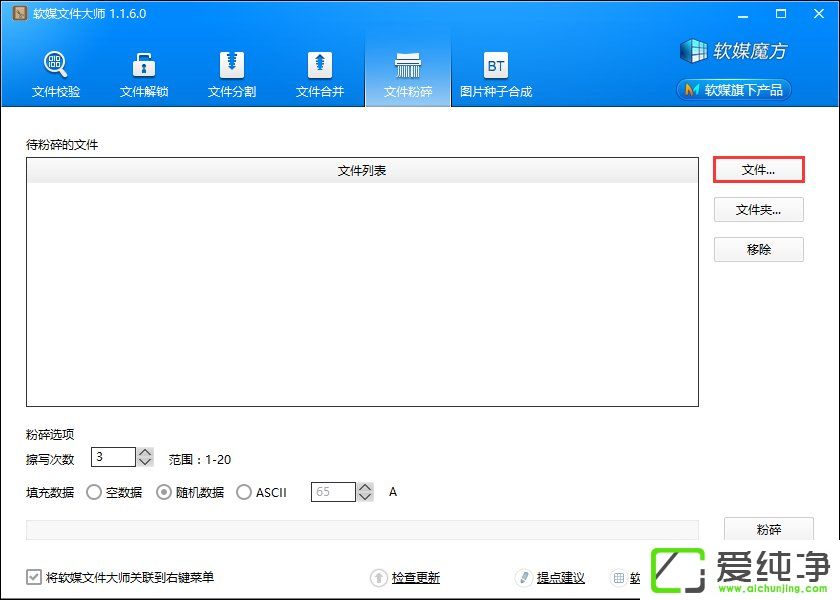This screenshot has height=600, width=840.
Task: Select the 文件解锁 file unlock icon
Action: click(144, 74)
